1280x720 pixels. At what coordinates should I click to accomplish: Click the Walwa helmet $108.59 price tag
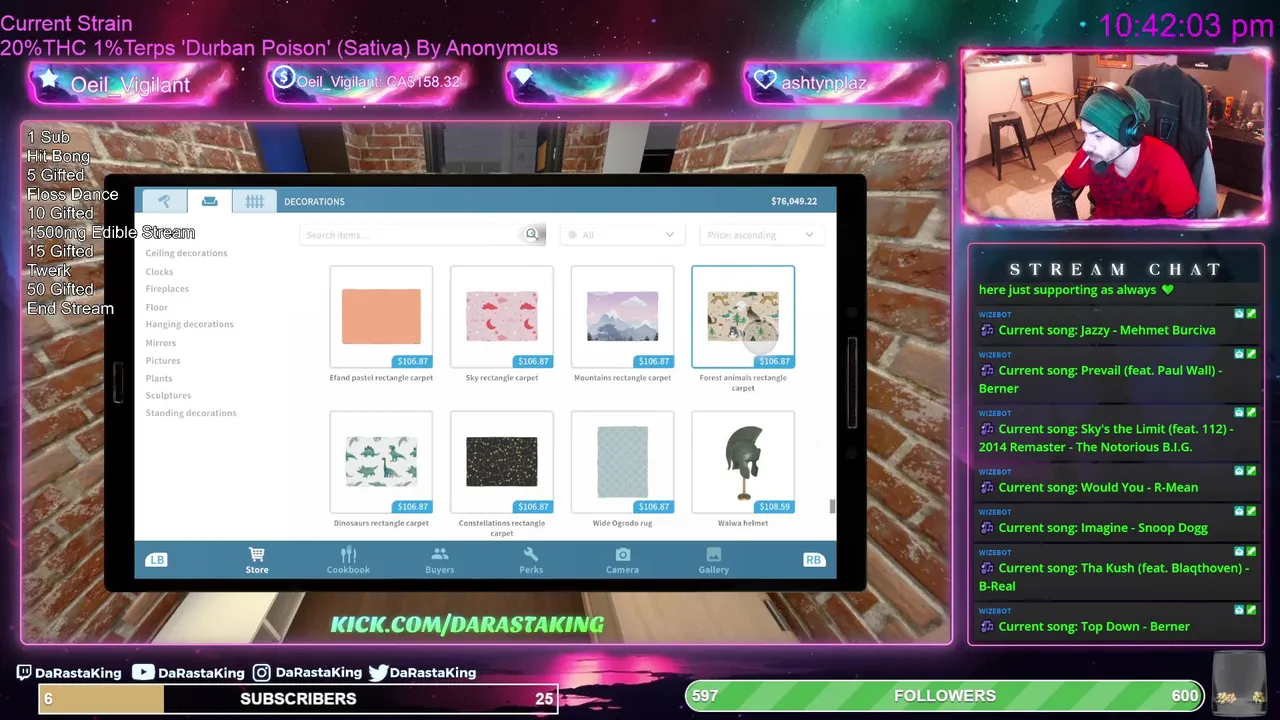(x=774, y=507)
